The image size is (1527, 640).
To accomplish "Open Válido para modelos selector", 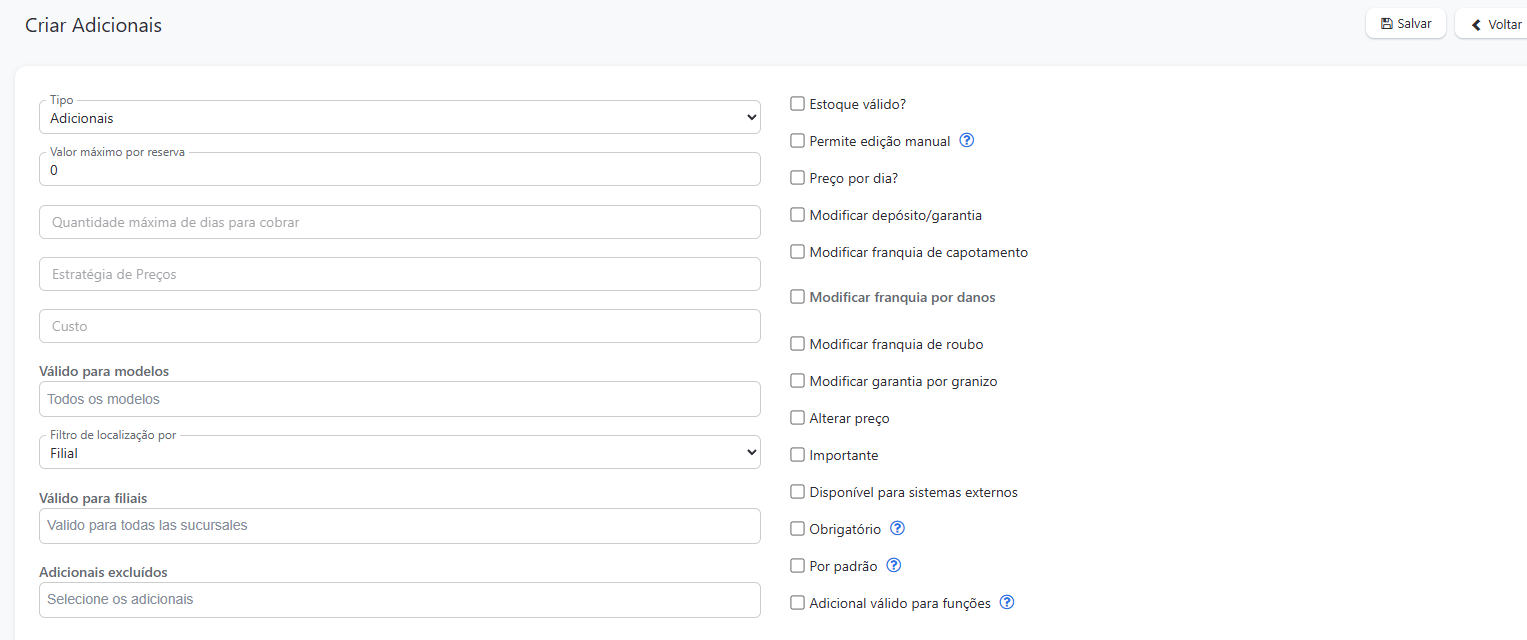I will (400, 399).
